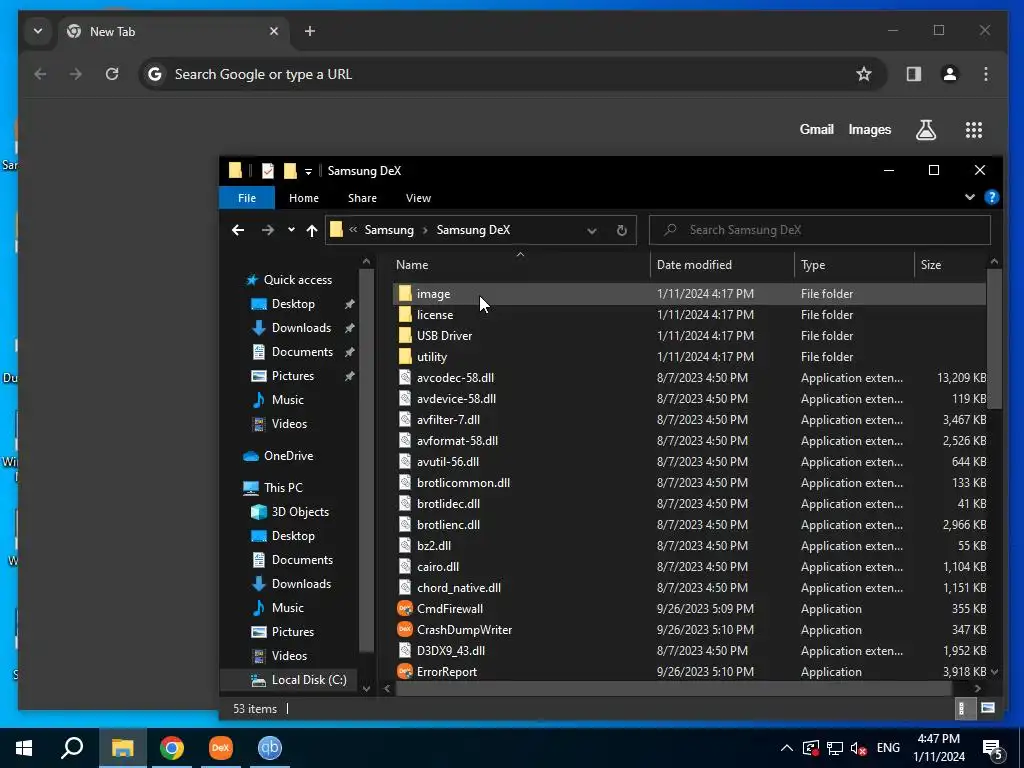Viewport: 1024px width, 768px height.
Task: Expand the File Explorer ribbon
Action: coord(970,197)
